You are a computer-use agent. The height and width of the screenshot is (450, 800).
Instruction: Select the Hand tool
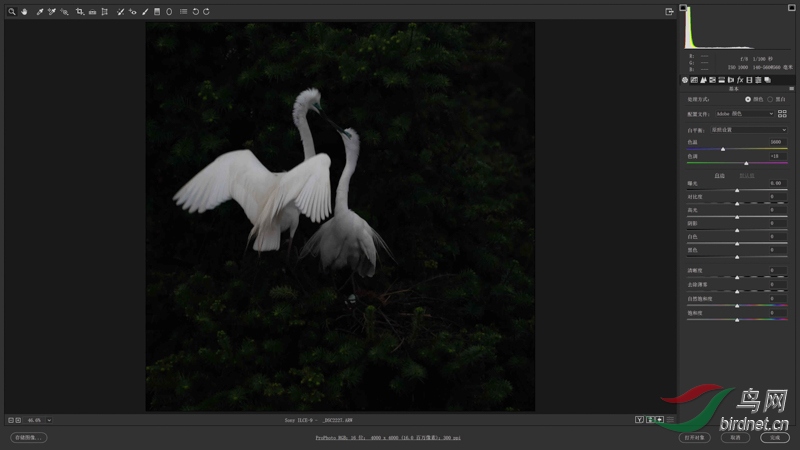click(x=23, y=12)
